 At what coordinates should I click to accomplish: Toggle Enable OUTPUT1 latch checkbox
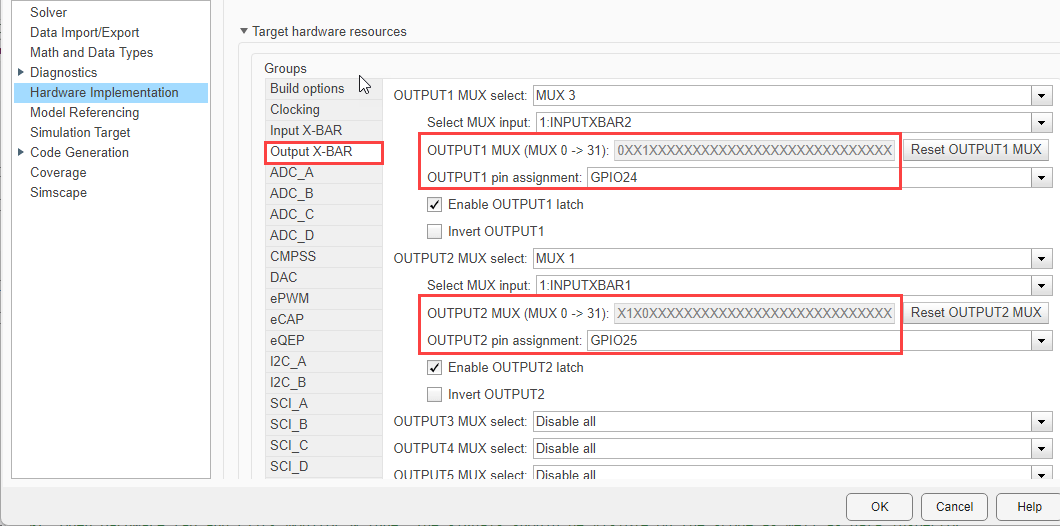435,204
